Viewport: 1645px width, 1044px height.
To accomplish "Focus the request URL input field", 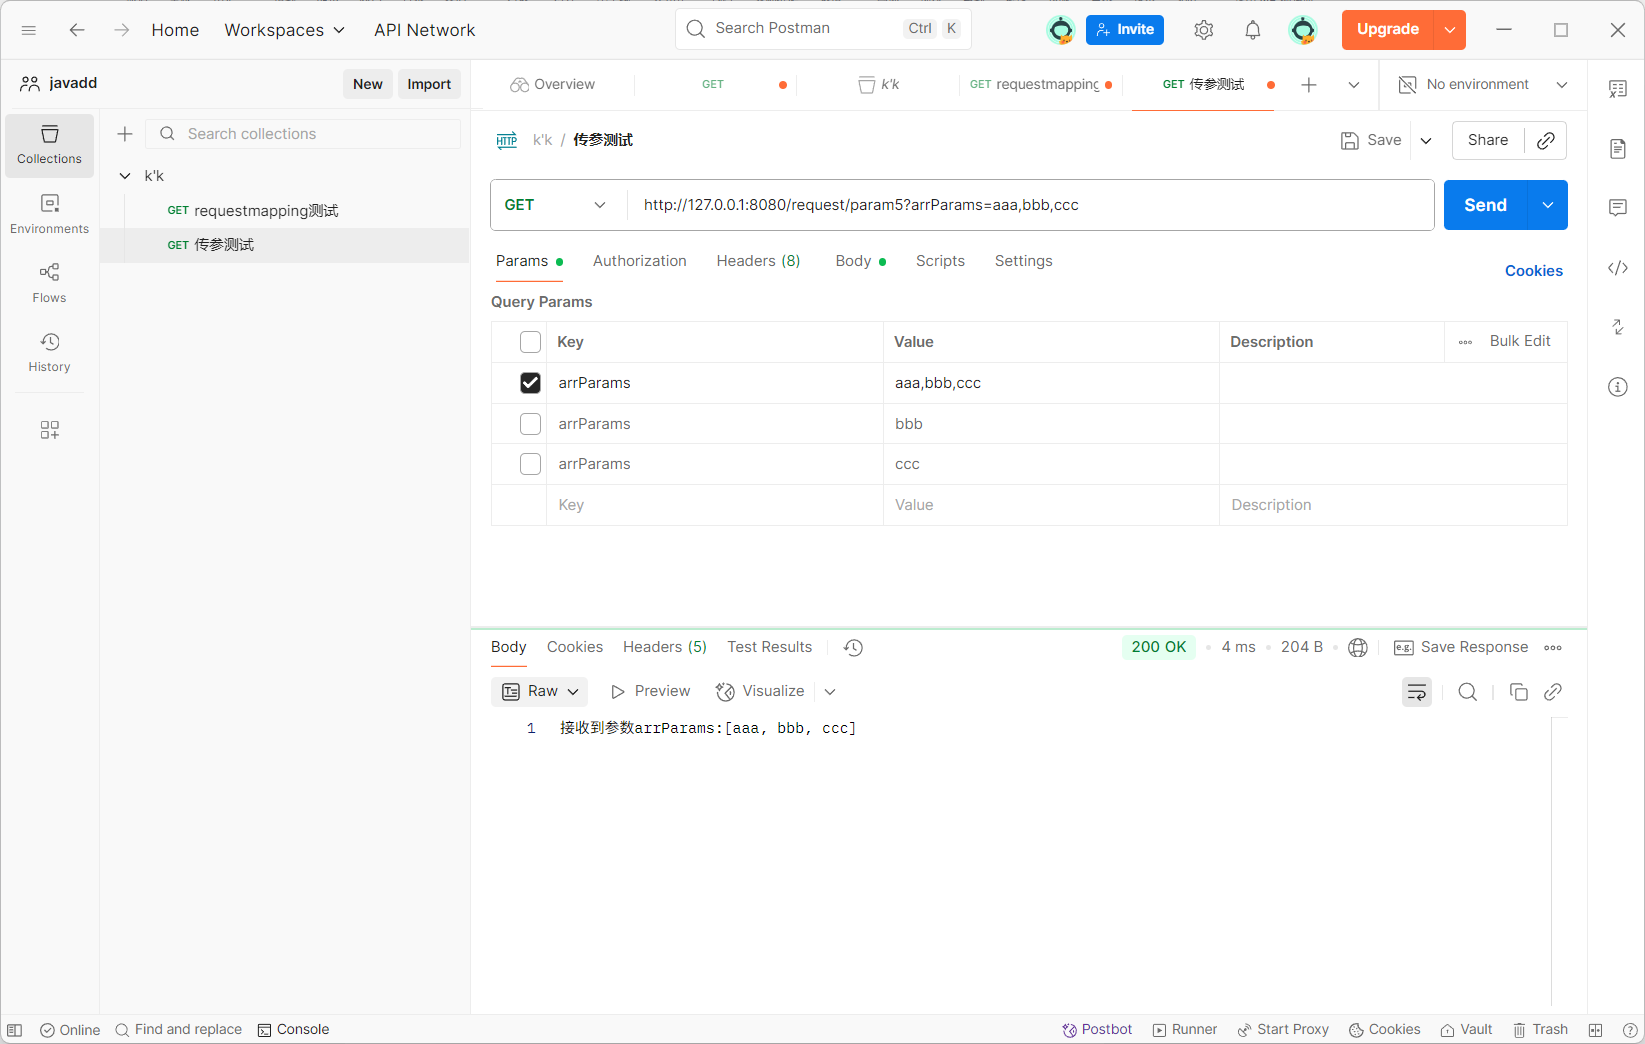I will coord(1030,205).
